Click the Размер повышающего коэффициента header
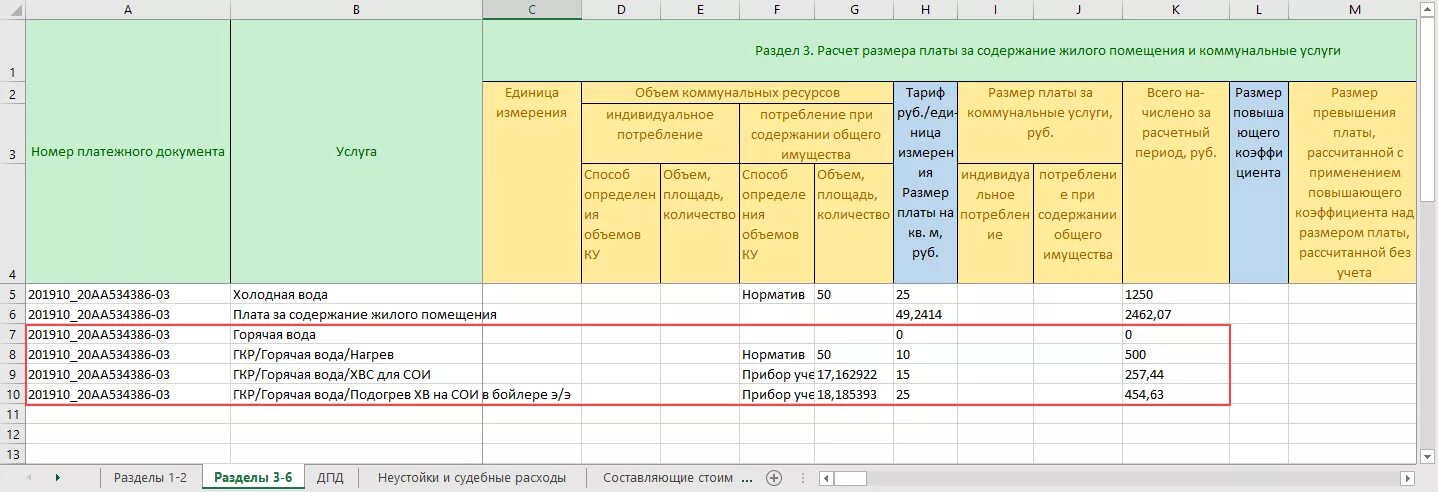This screenshot has height=492, width=1438. (1259, 182)
